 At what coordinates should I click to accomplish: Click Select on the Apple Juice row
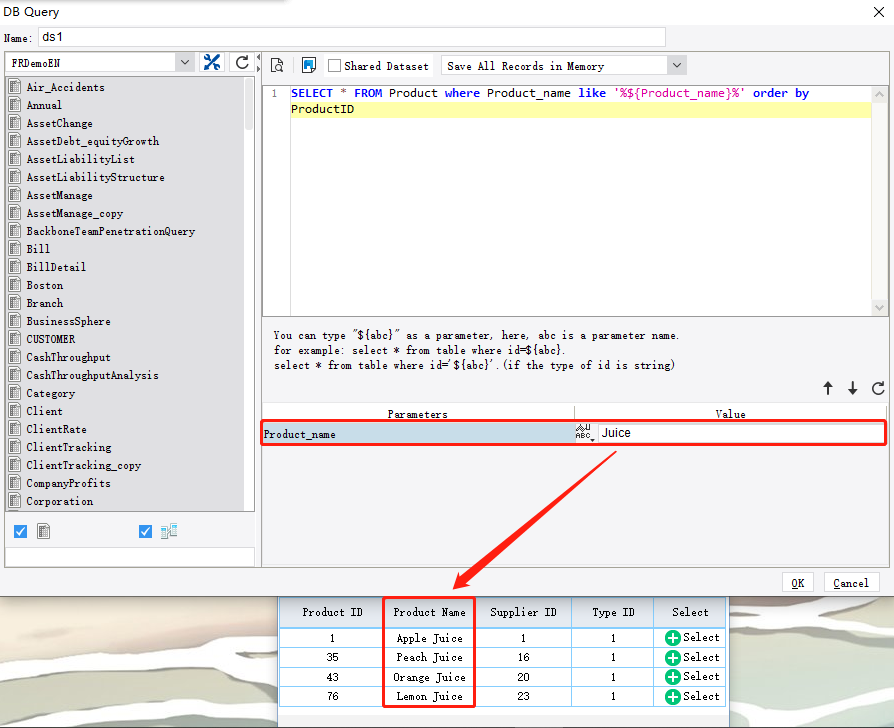click(x=689, y=637)
